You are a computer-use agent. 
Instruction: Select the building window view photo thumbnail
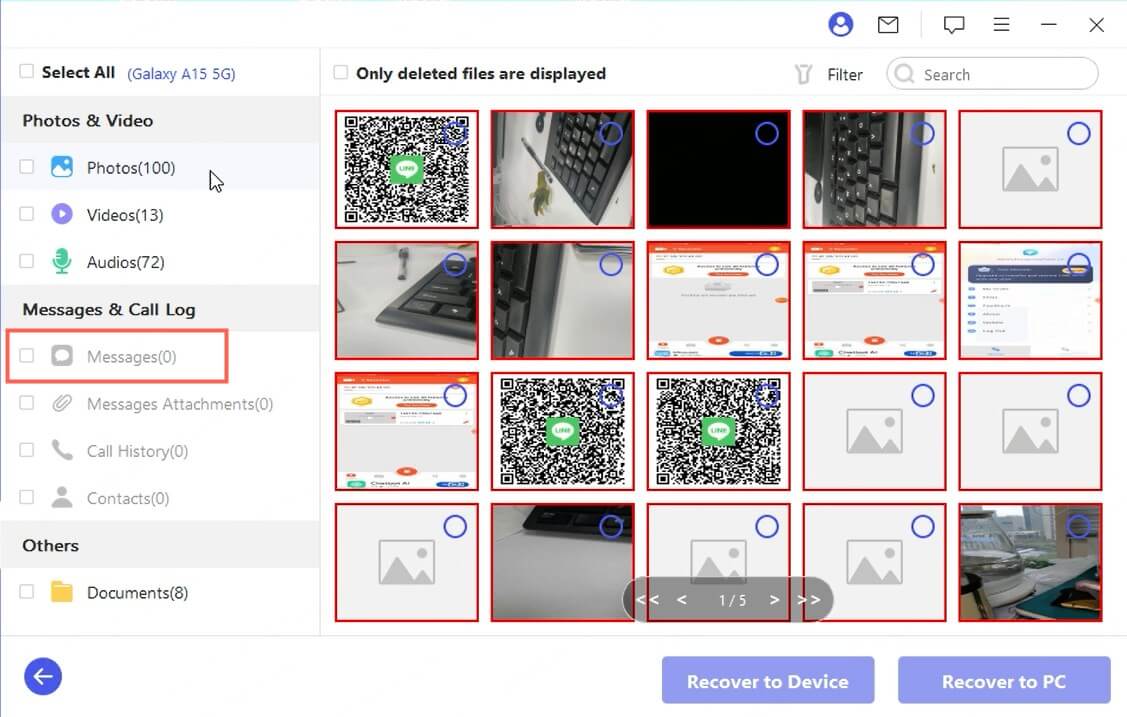click(x=1030, y=563)
